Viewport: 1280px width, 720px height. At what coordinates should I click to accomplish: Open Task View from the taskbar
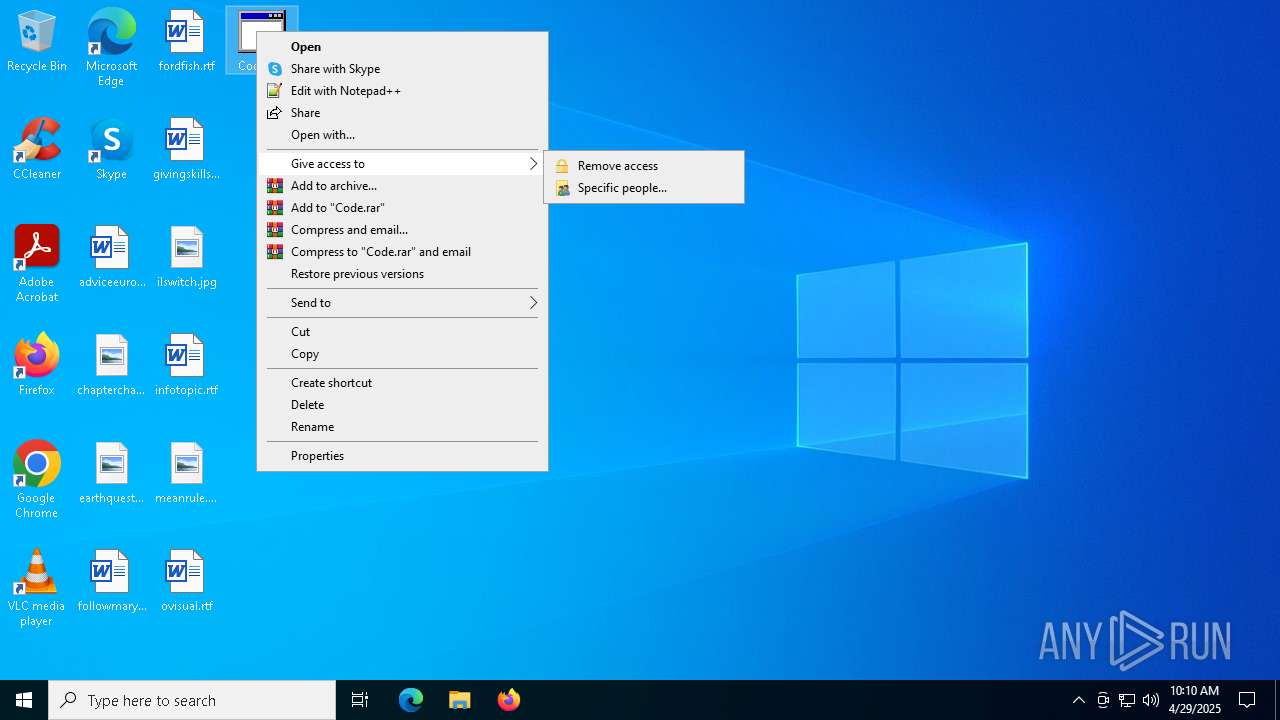[360, 700]
